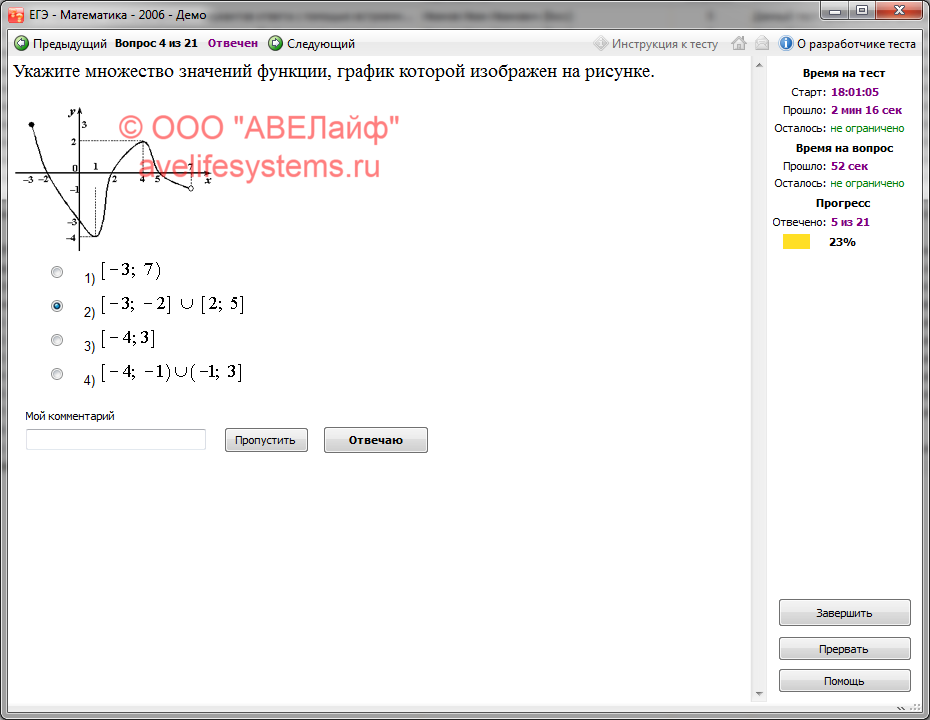The width and height of the screenshot is (930, 720).
Task: Click the yellow progress bar indicator
Action: click(796, 242)
